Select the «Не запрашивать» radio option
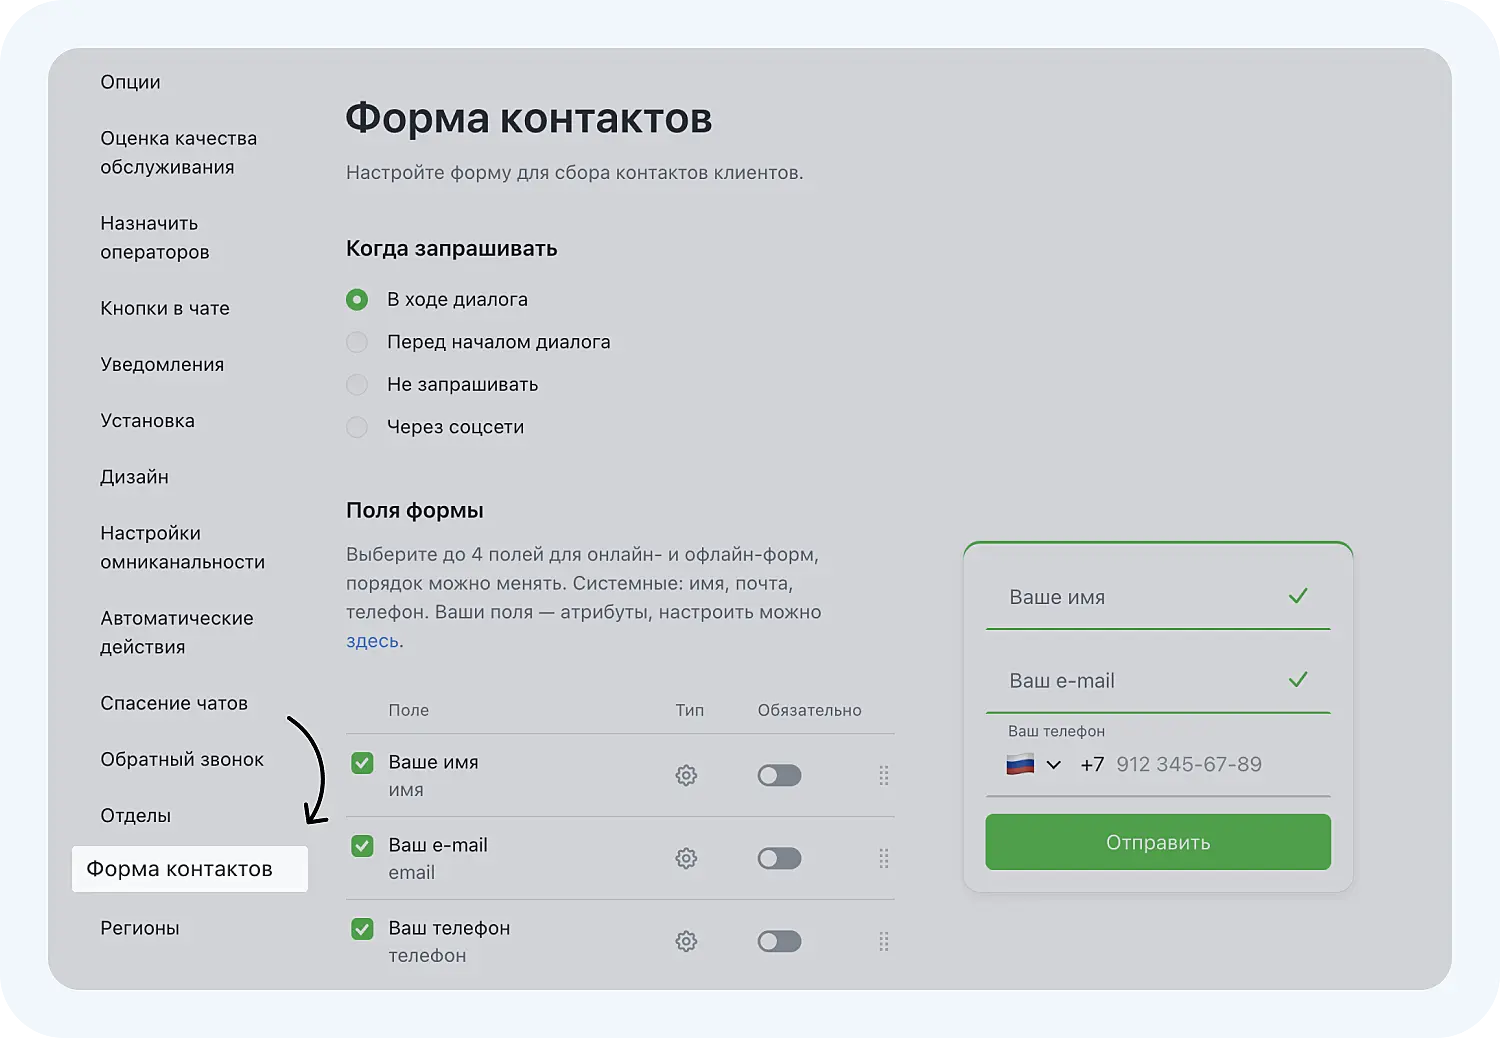The image size is (1500, 1038). click(x=356, y=385)
